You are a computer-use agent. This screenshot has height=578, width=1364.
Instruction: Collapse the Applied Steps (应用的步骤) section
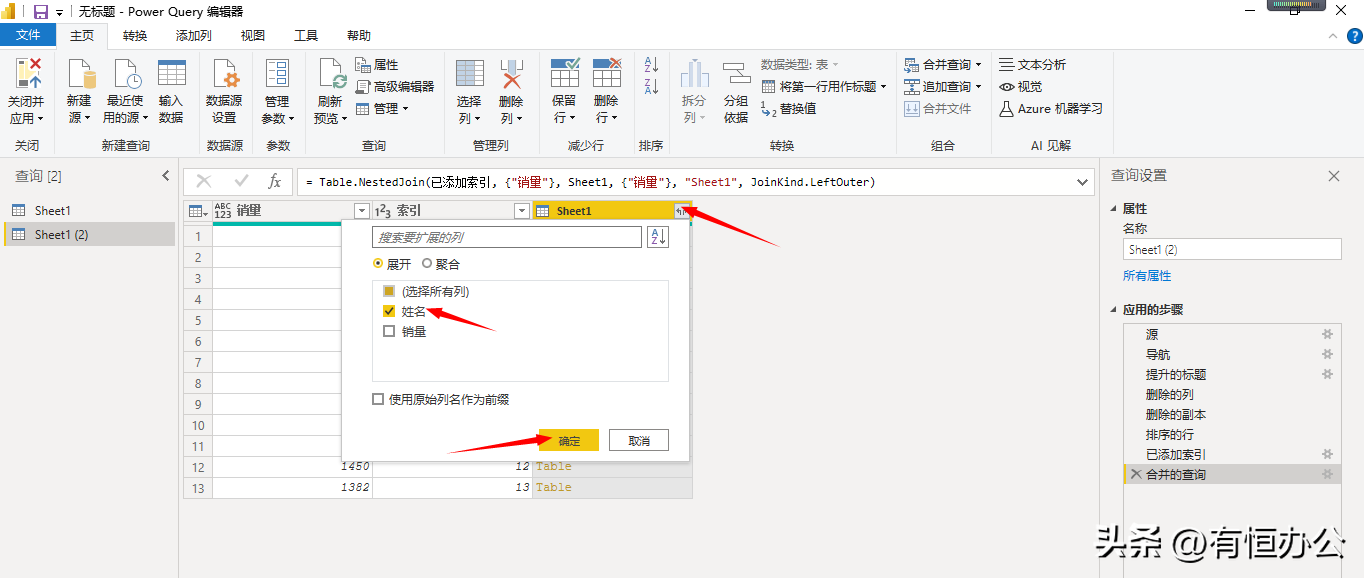[x=1115, y=310]
